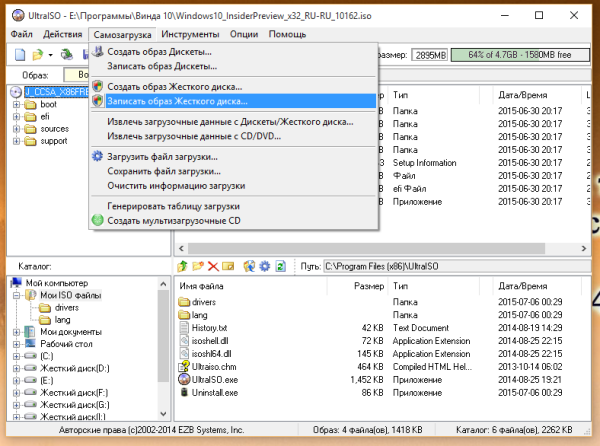Click the Add files to image icon
The image size is (600, 446).
[x=249, y=266]
